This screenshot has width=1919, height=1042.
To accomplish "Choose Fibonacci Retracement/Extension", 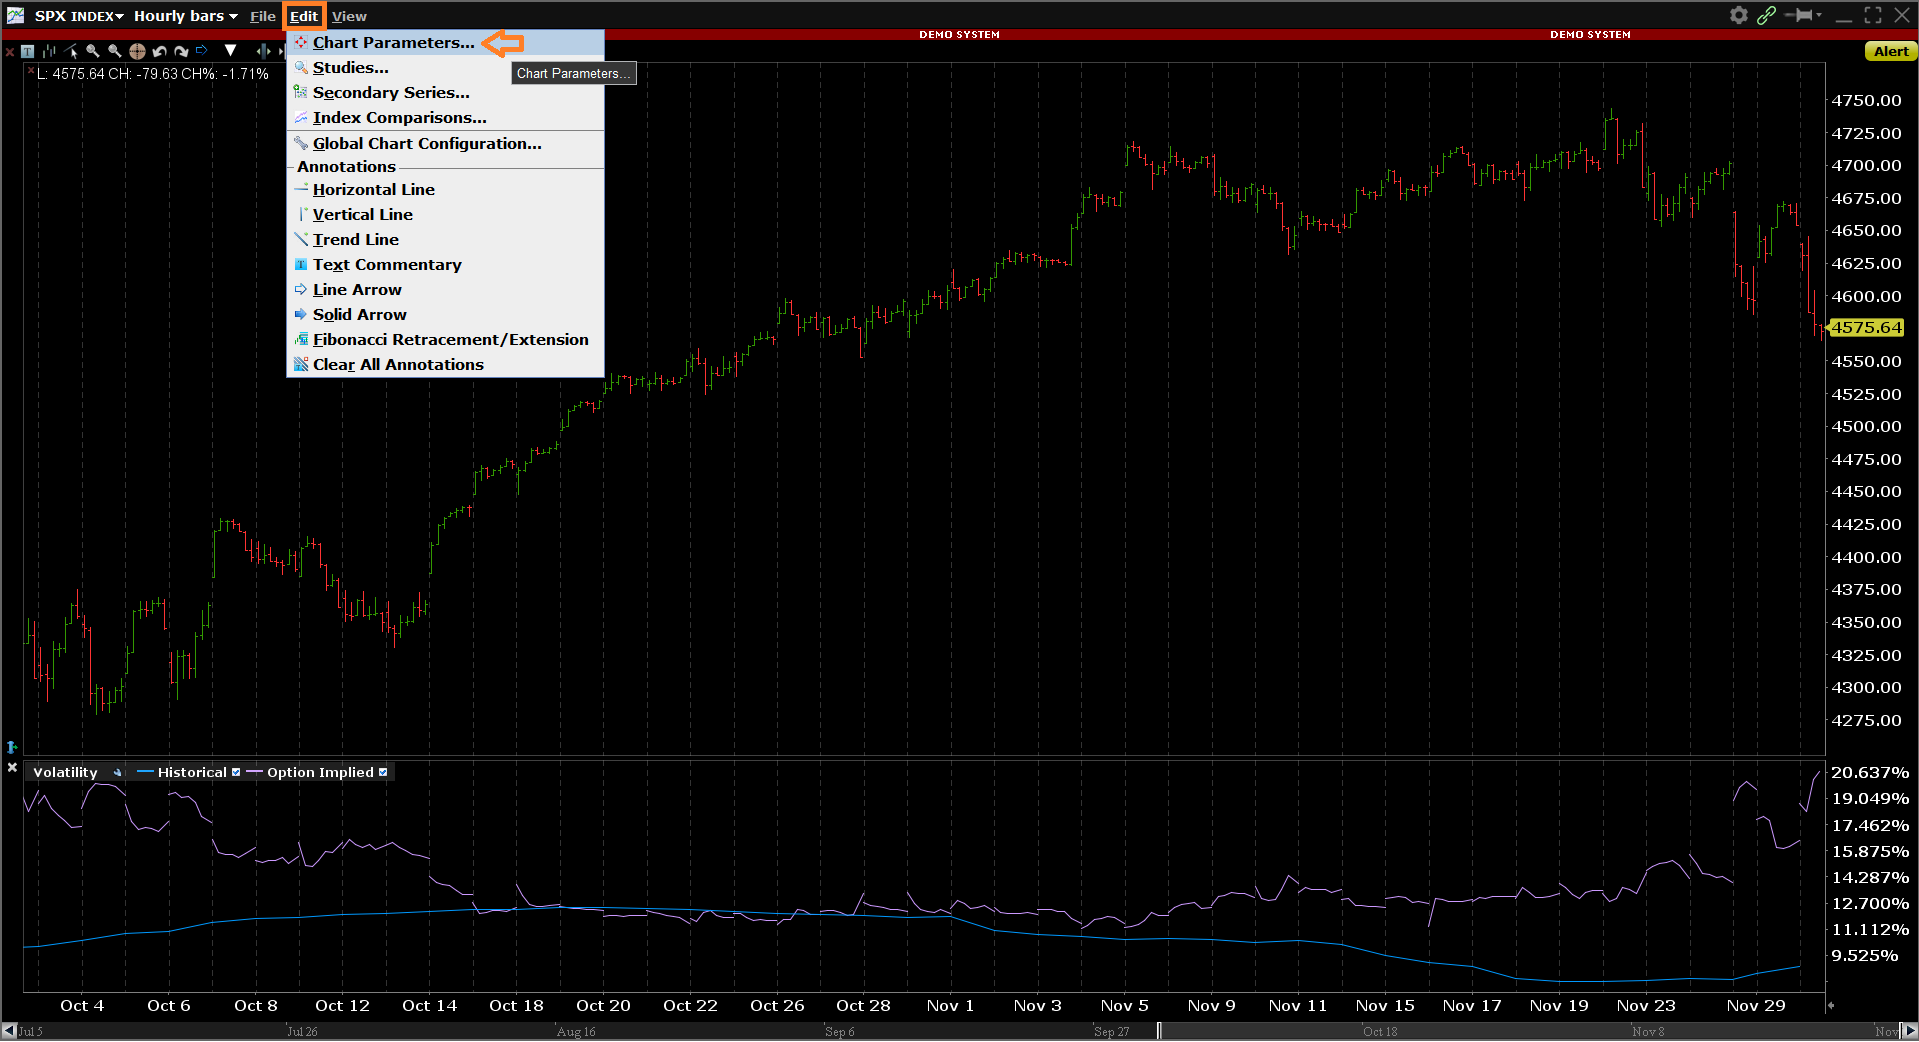I will pos(445,339).
